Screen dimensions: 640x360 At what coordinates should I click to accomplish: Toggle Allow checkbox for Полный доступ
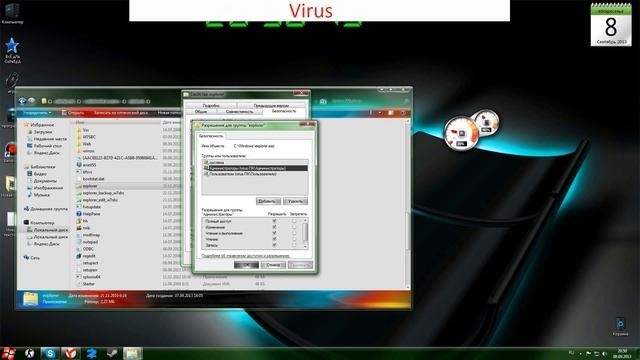274,221
